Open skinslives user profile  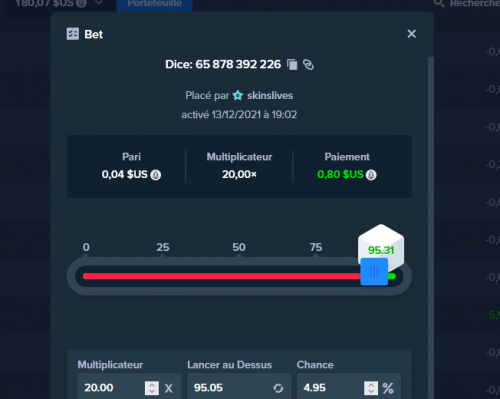tap(270, 96)
